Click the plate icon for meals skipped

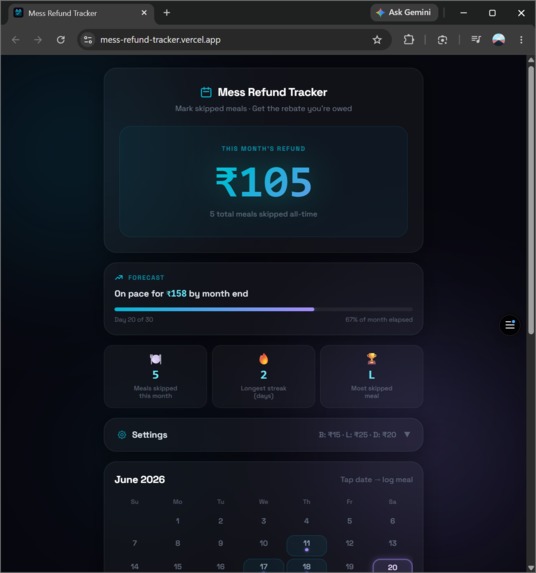[156, 359]
